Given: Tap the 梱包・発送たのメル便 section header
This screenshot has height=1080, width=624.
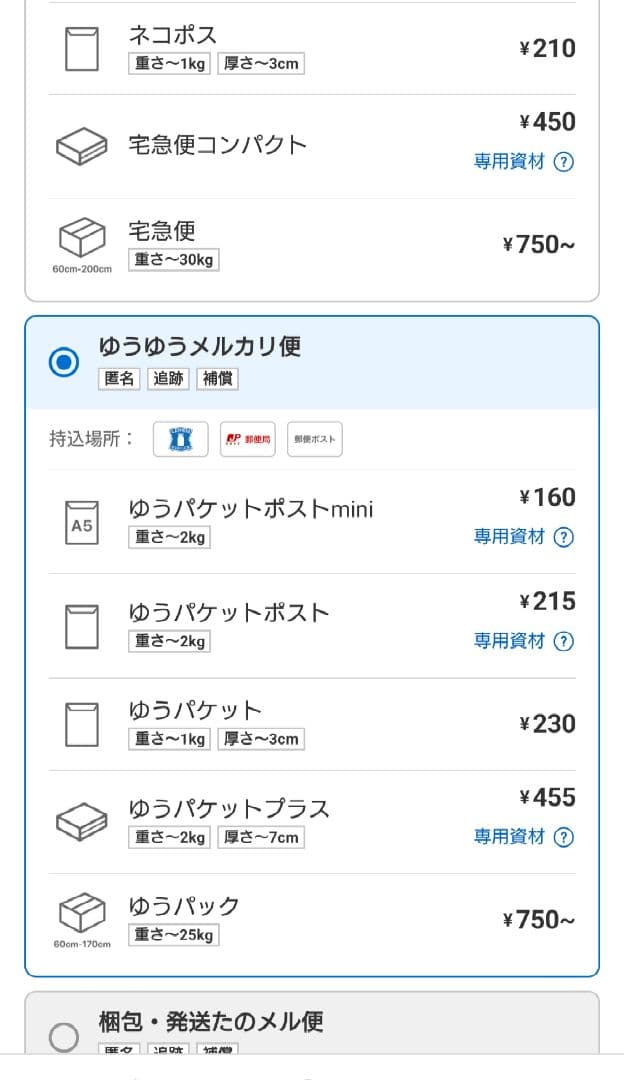Looking at the screenshot, I should pos(211,1022).
